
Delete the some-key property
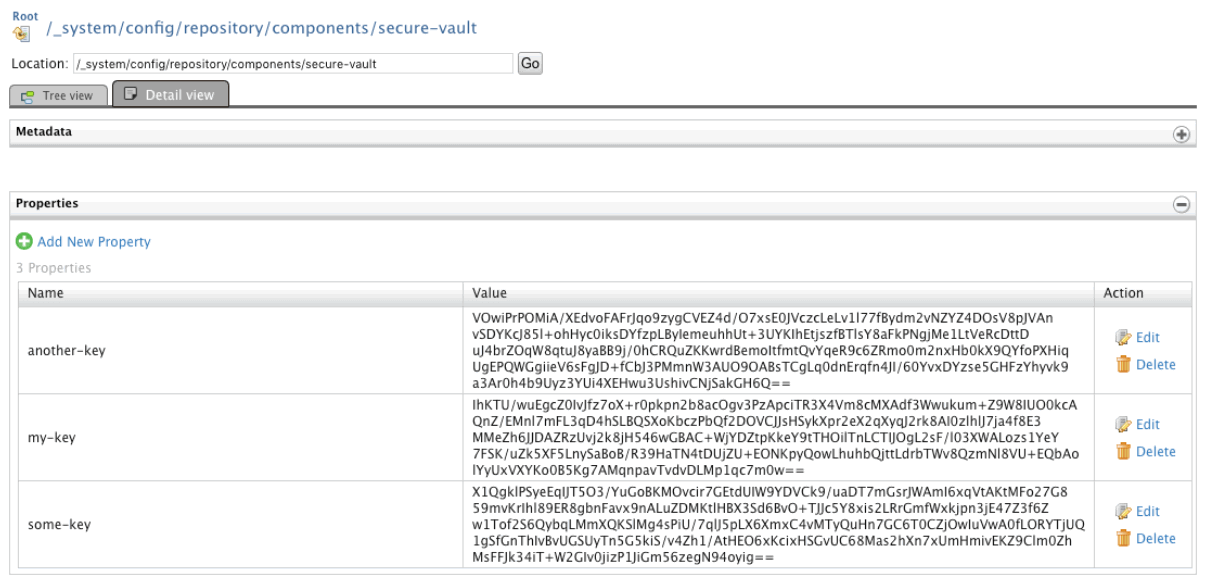point(1154,539)
